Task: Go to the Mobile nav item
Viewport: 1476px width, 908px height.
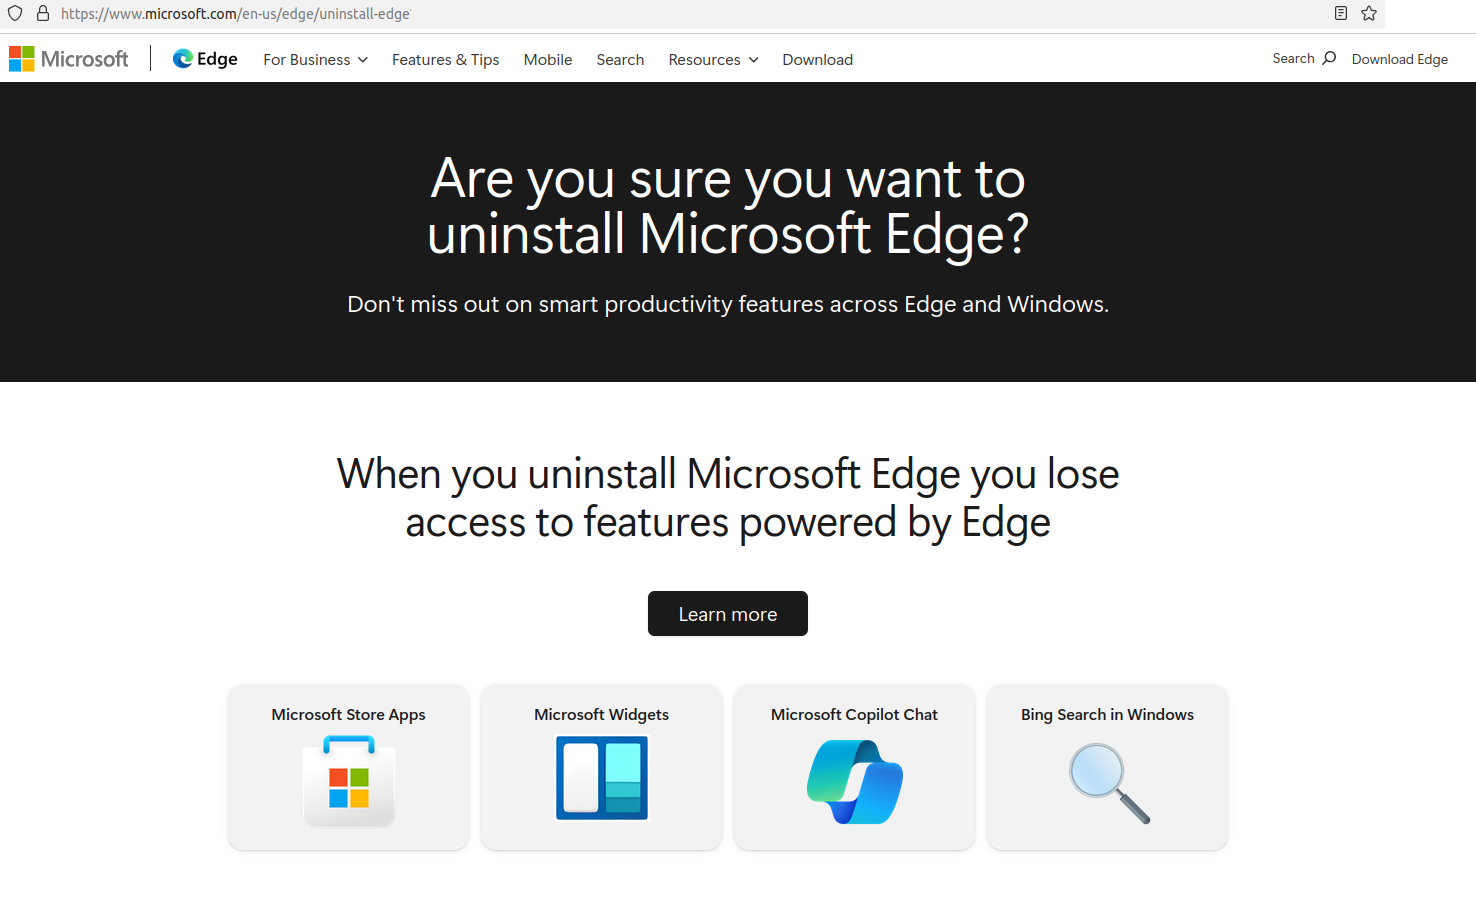Action: (x=548, y=60)
